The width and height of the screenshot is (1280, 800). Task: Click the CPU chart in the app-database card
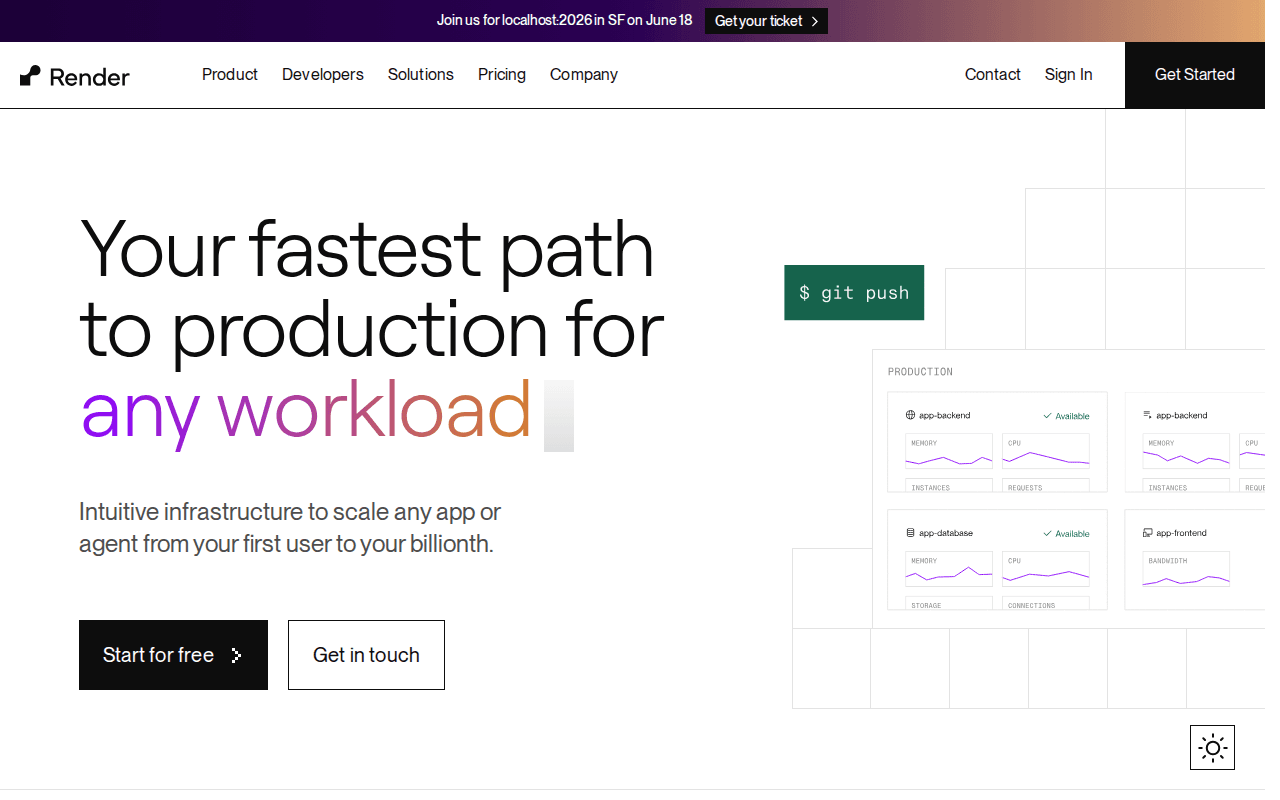tap(1046, 569)
